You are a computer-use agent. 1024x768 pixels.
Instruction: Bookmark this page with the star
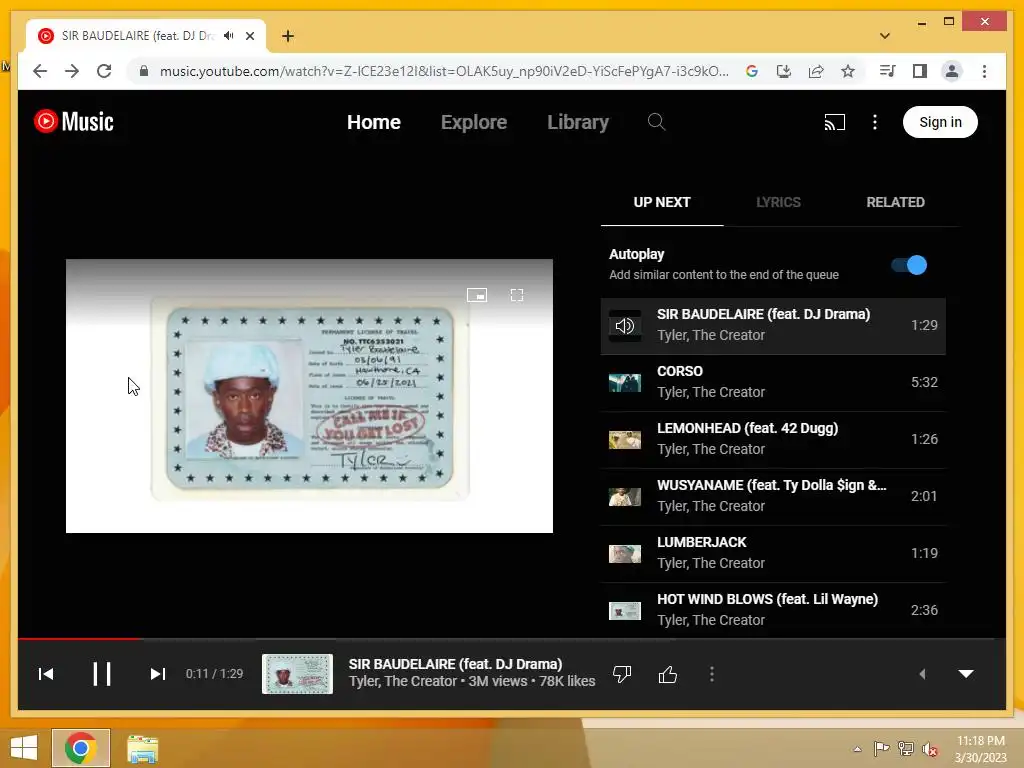point(848,71)
